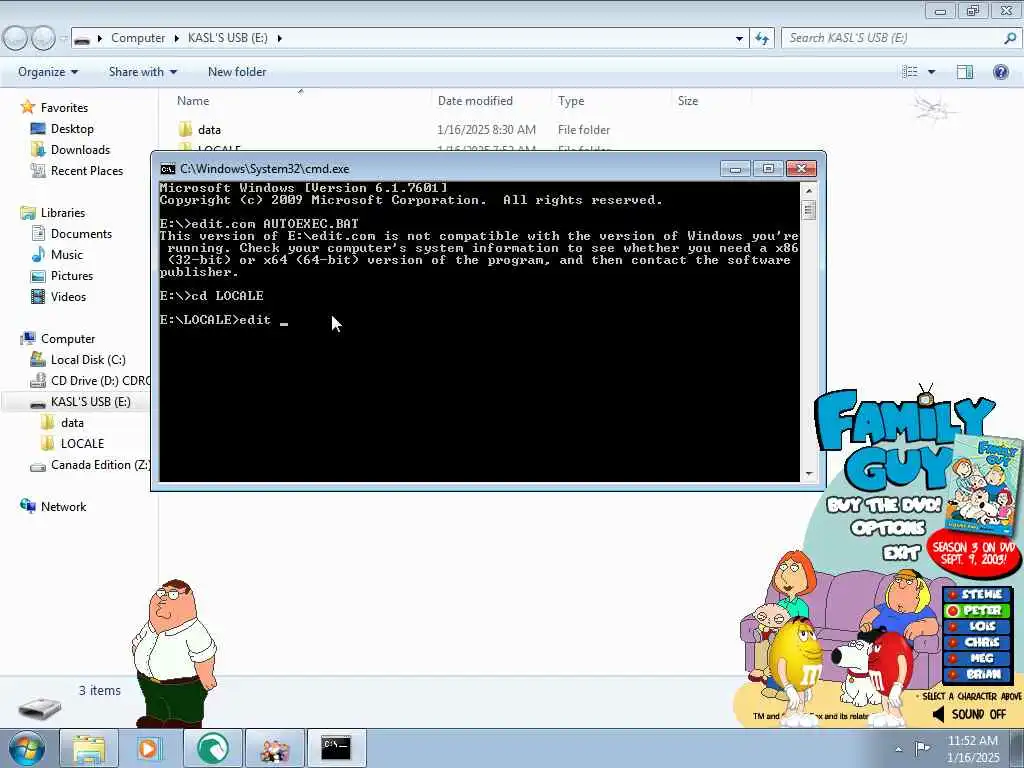Click the refresh button beside address bar

point(761,39)
